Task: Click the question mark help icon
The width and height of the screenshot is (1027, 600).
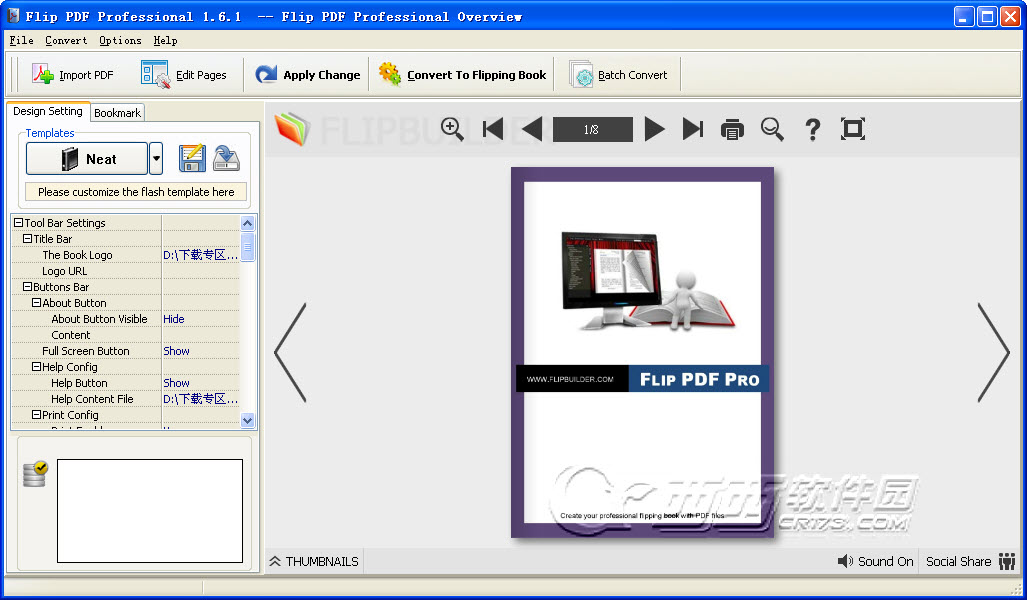Action: pos(812,129)
